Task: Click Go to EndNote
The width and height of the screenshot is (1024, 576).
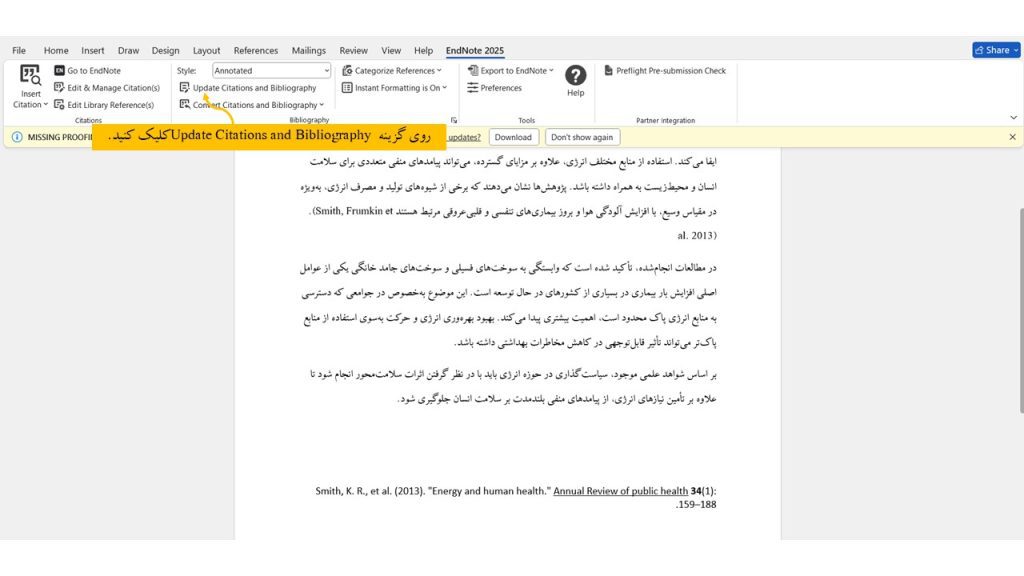Action: point(86,70)
